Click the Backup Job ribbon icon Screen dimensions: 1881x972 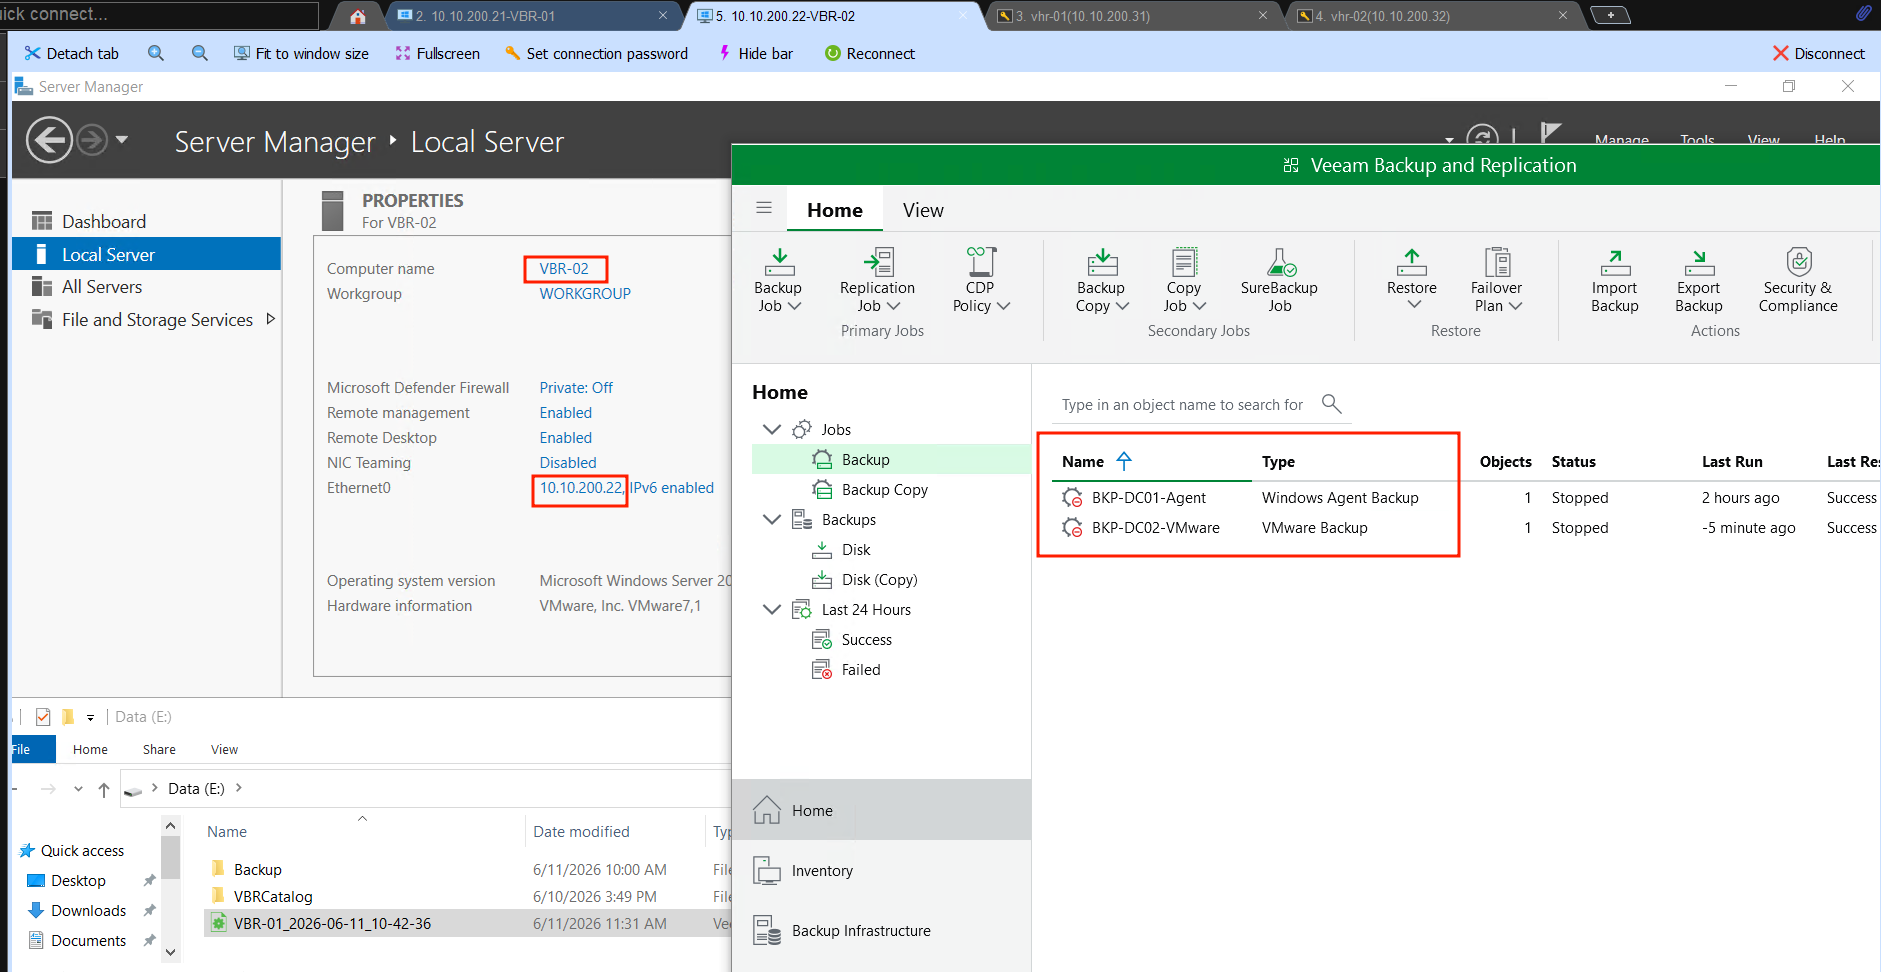pos(779,262)
